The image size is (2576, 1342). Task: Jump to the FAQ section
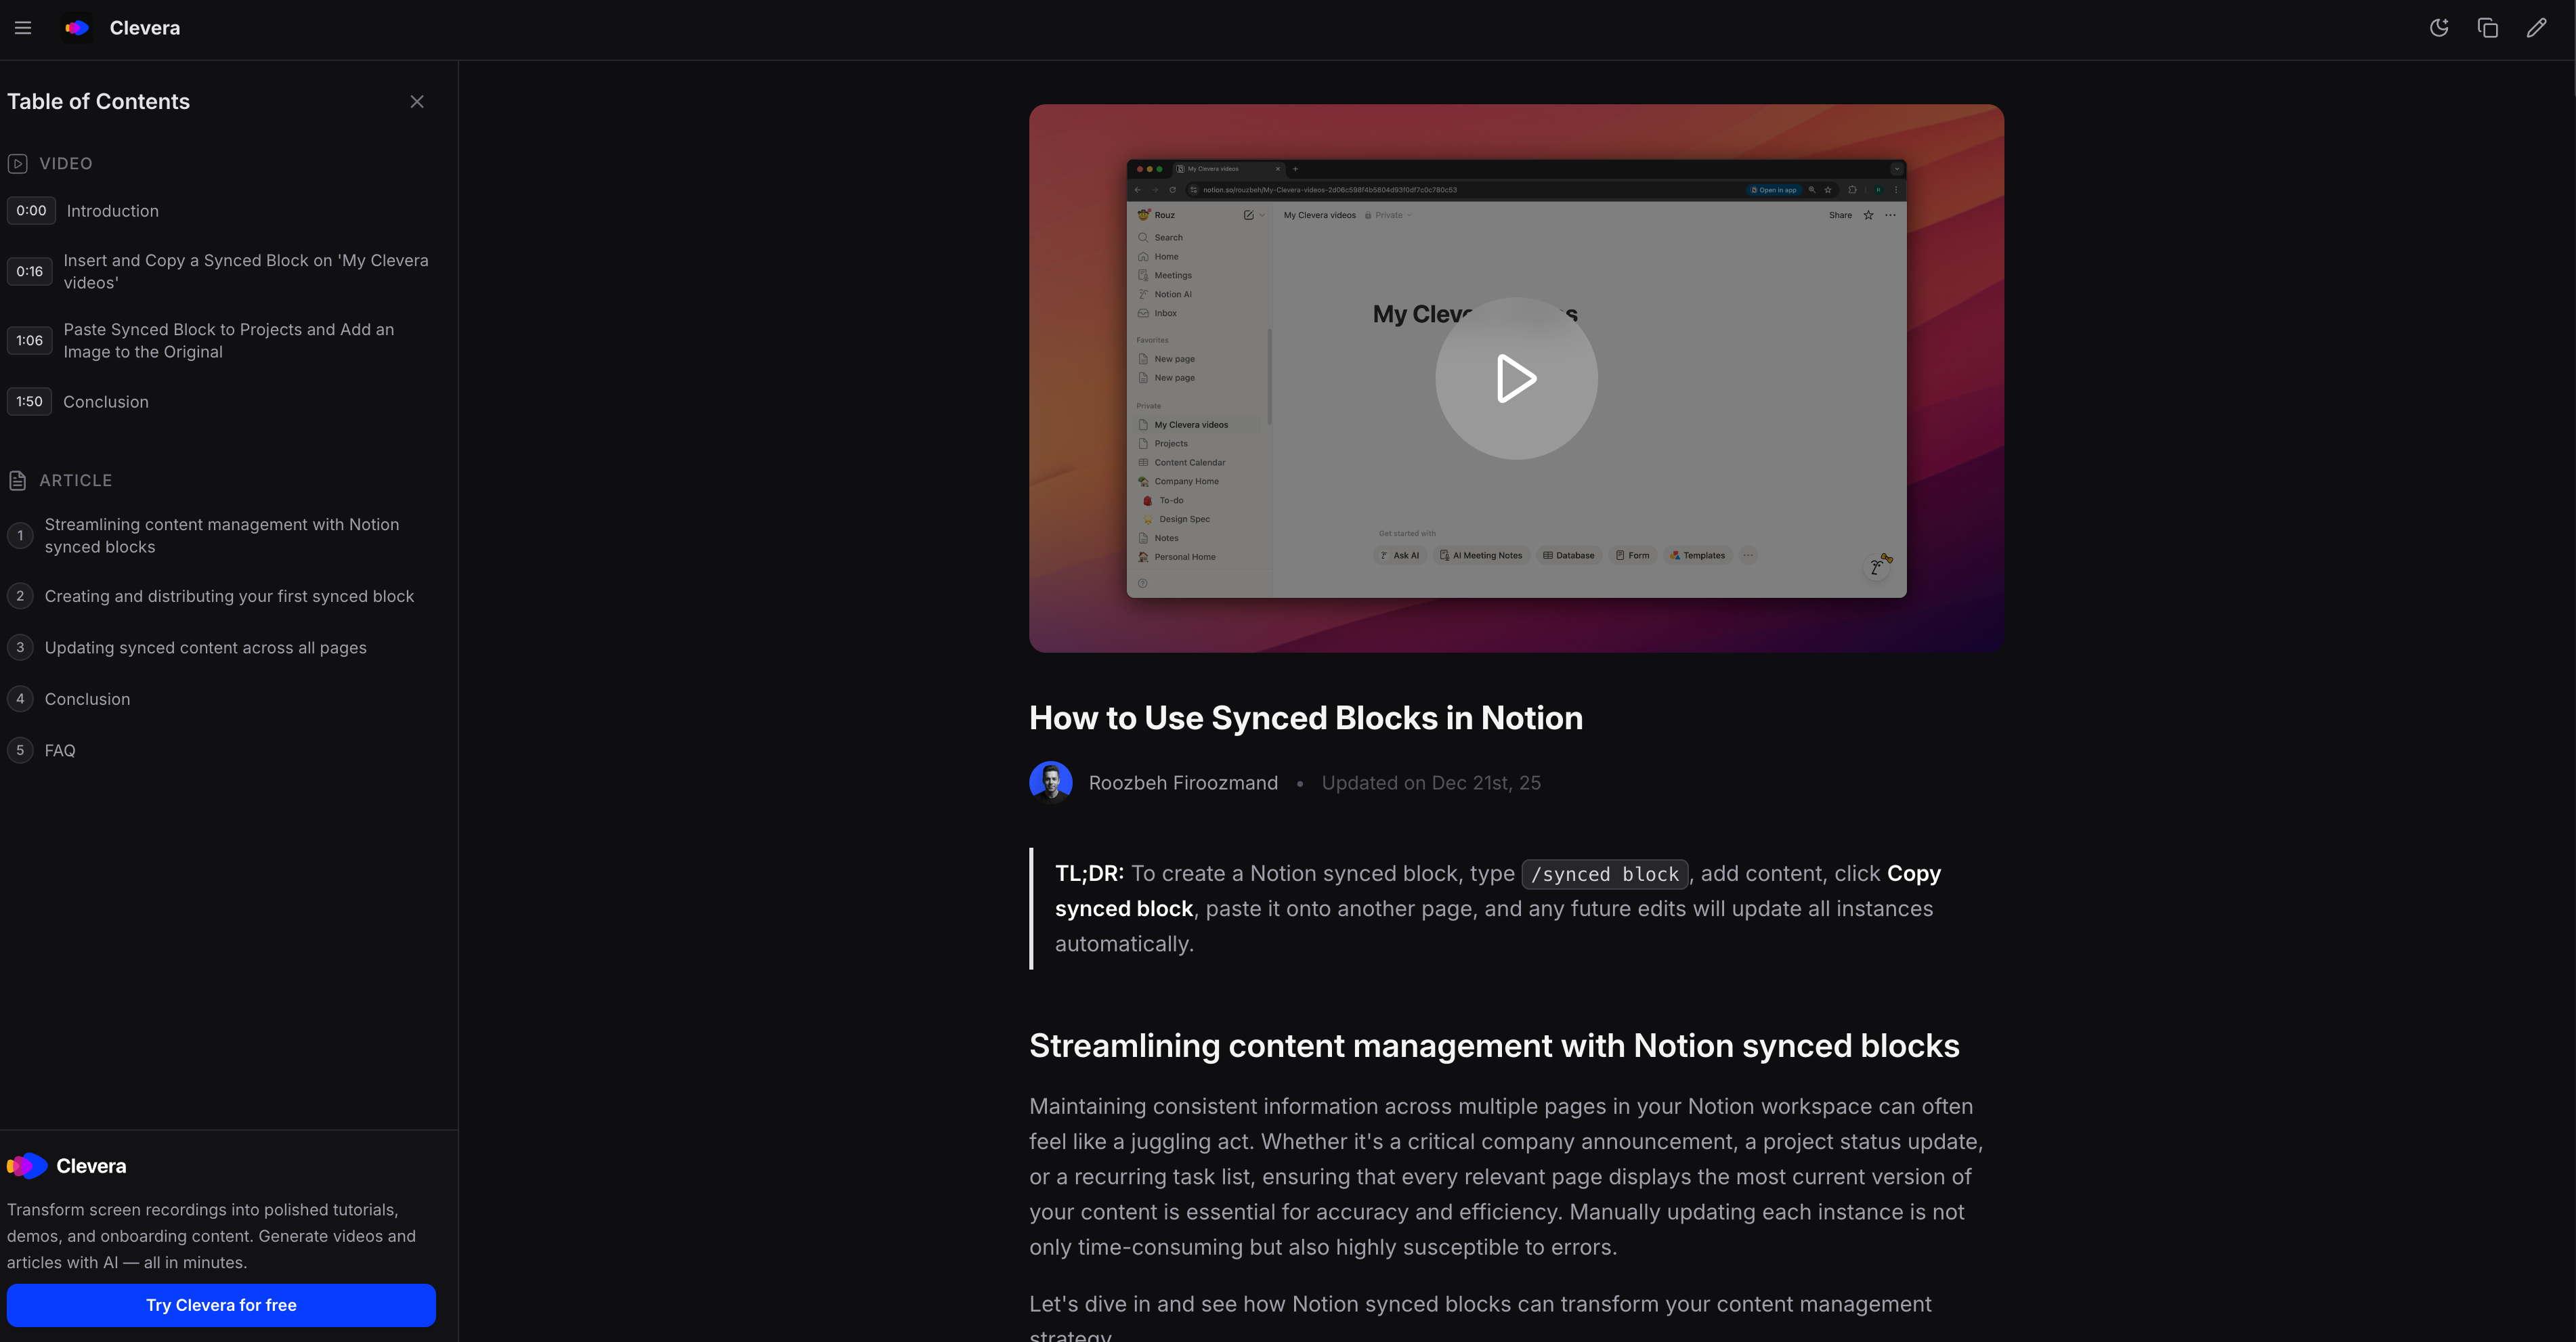(60, 750)
